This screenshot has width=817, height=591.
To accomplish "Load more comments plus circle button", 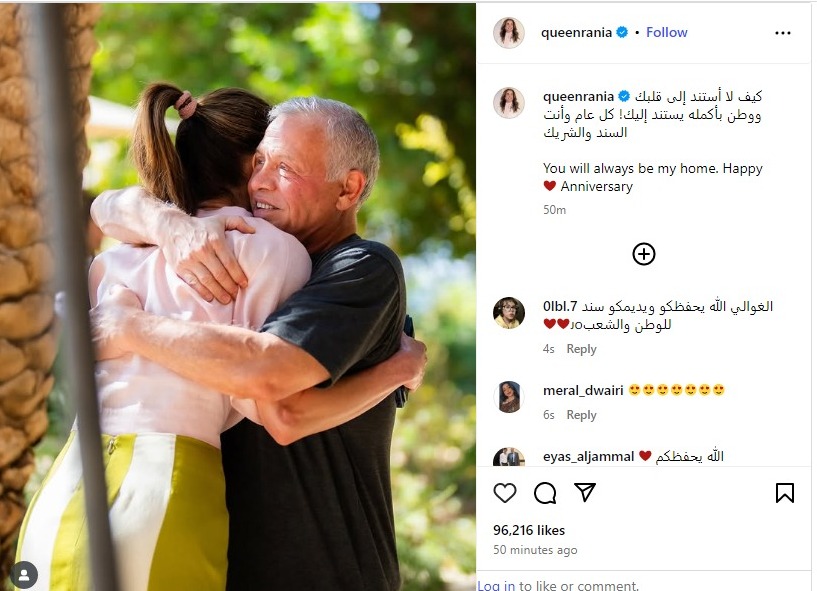I will point(643,254).
